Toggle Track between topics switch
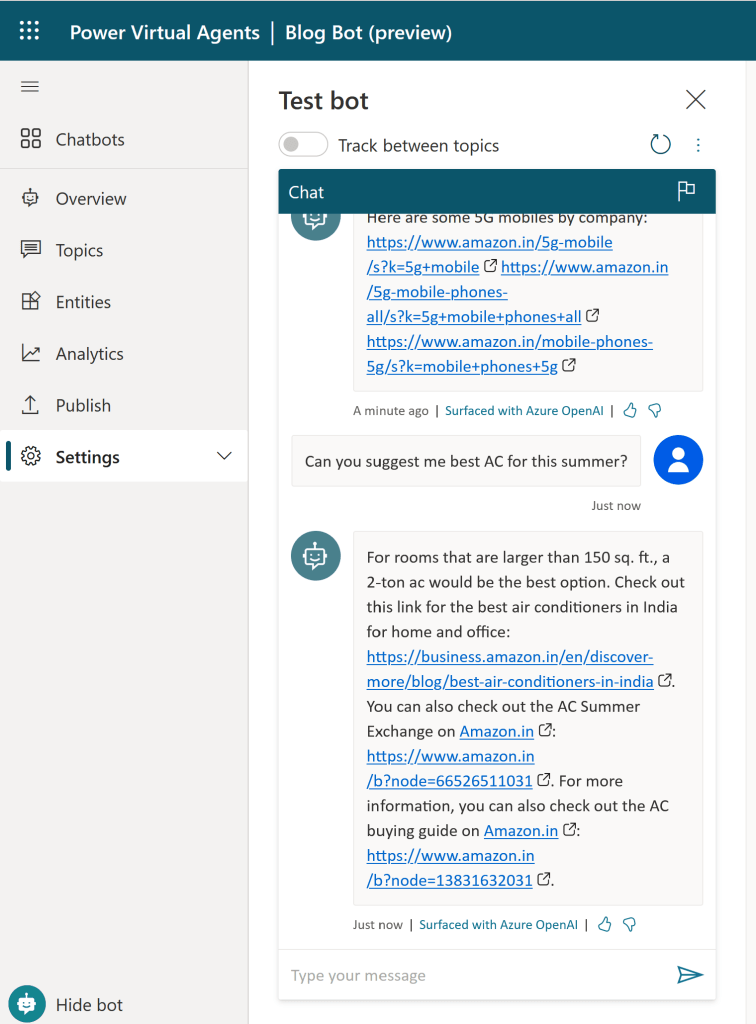Image resolution: width=756 pixels, height=1024 pixels. (303, 145)
